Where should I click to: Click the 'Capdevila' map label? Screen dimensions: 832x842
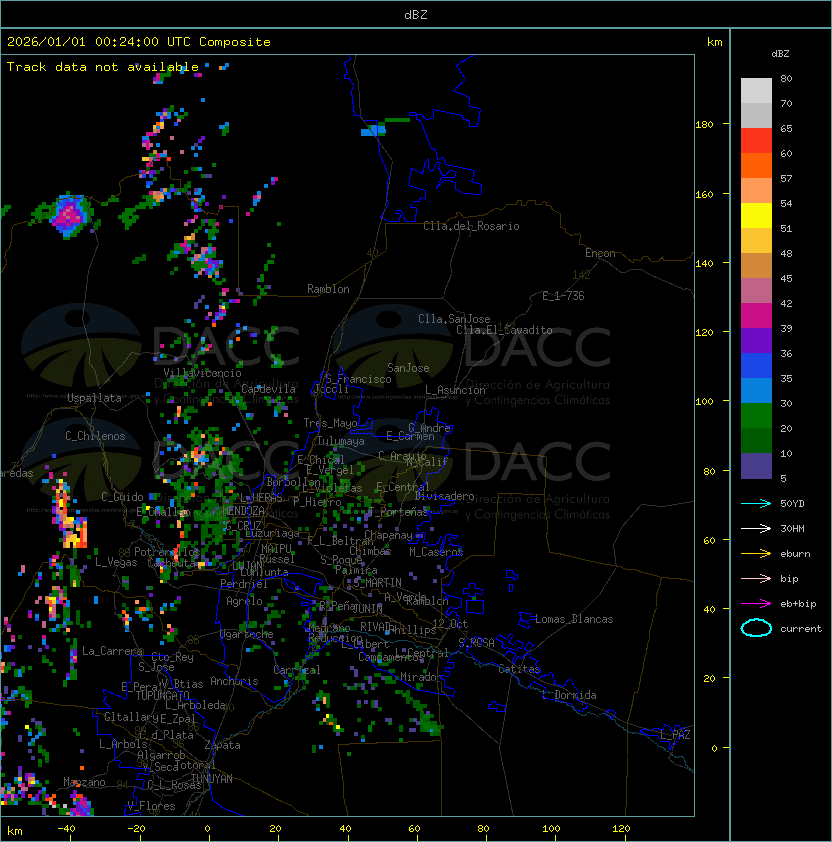(x=268, y=389)
